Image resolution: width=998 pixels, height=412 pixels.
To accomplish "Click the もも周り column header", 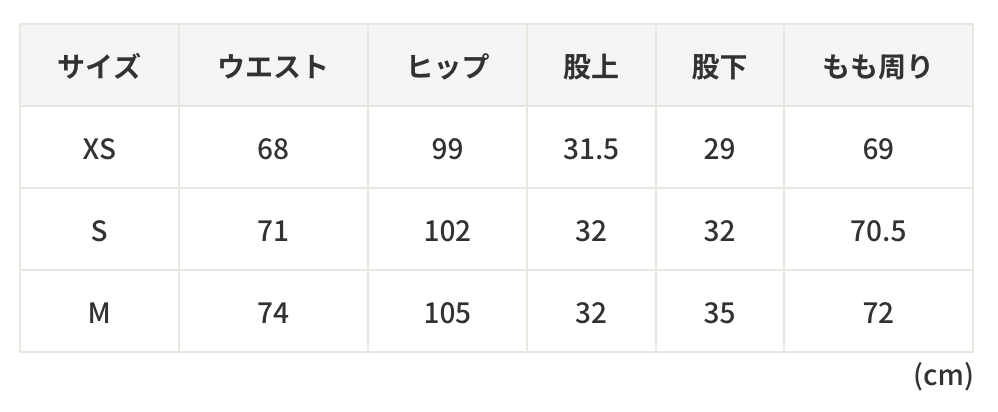I will point(877,68).
